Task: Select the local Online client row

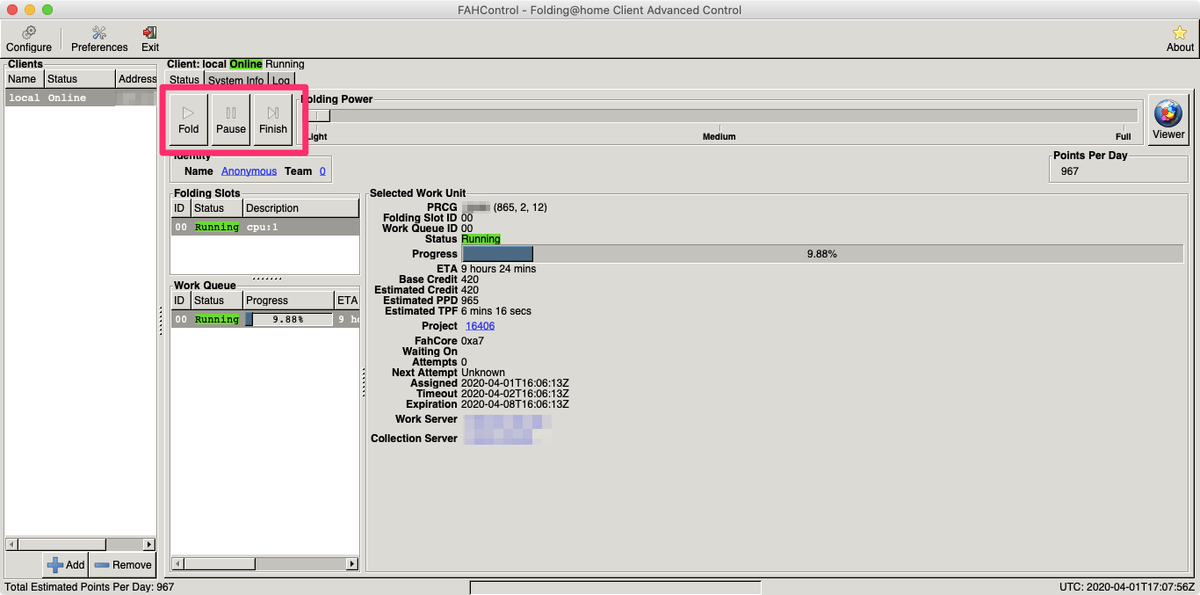Action: [80, 98]
